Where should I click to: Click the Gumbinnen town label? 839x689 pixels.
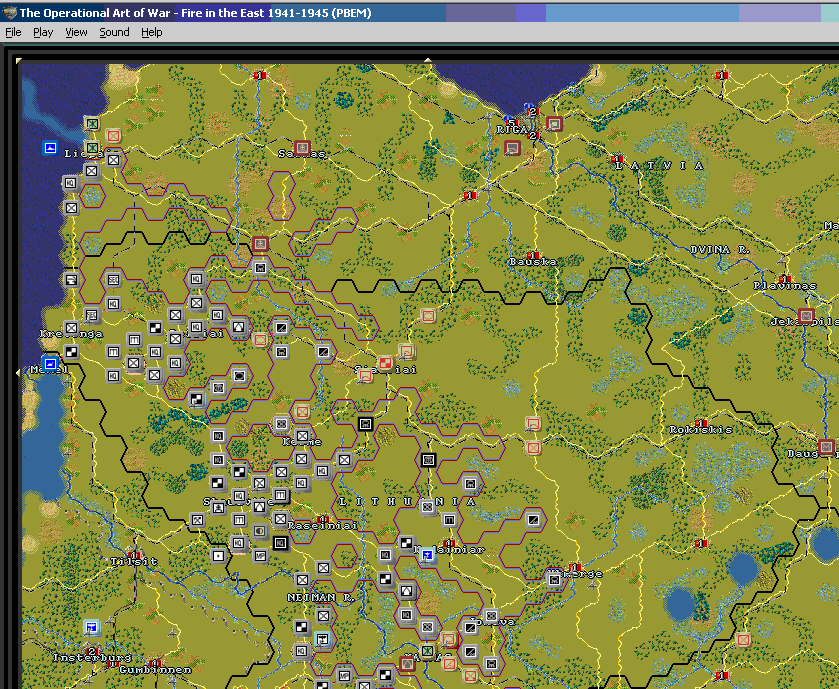click(x=155, y=670)
